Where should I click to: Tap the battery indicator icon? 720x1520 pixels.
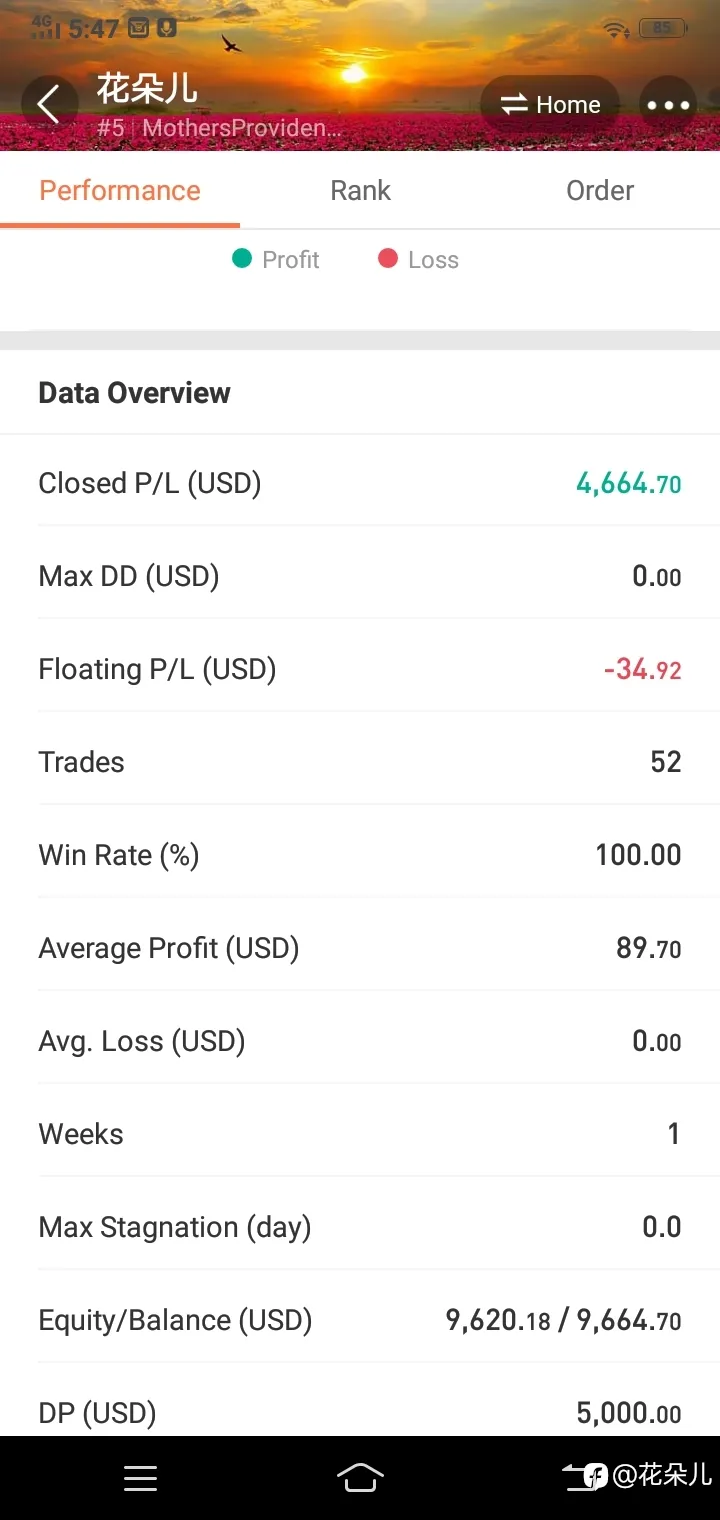663,29
